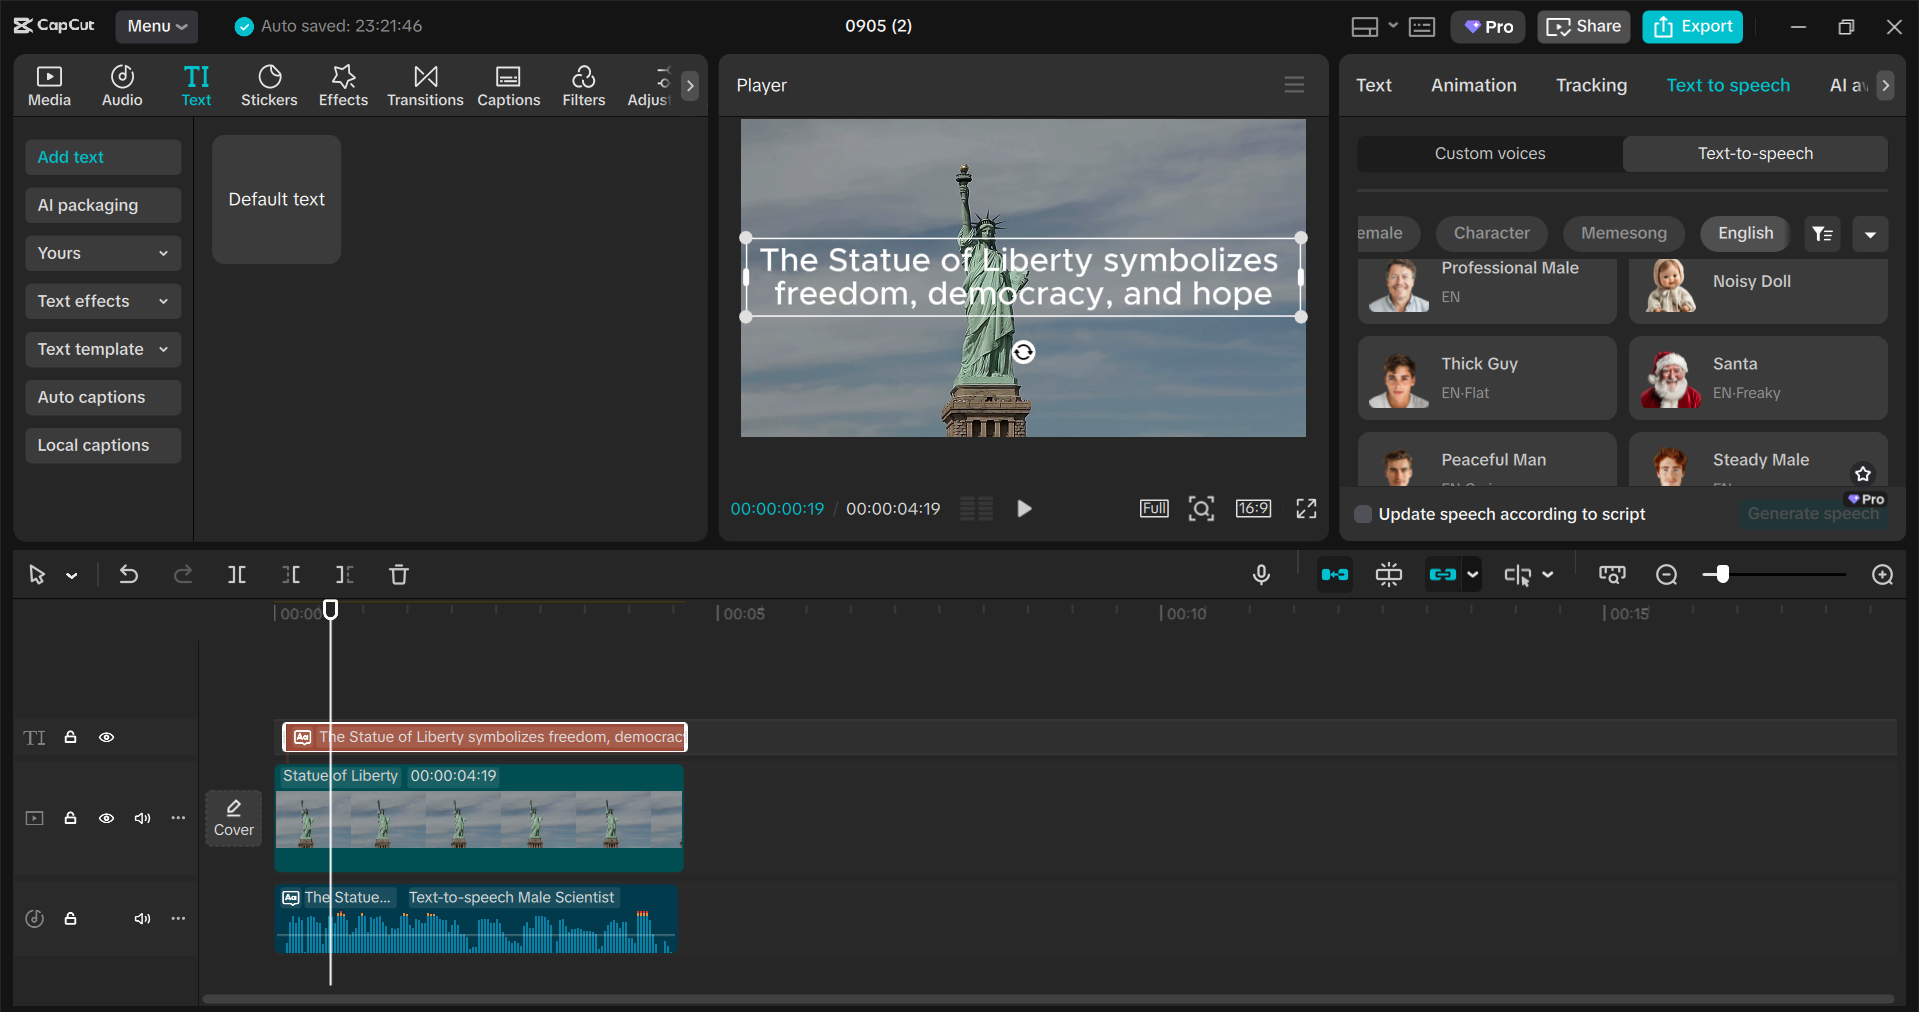Click the Export button
The width and height of the screenshot is (1919, 1012).
click(x=1692, y=26)
